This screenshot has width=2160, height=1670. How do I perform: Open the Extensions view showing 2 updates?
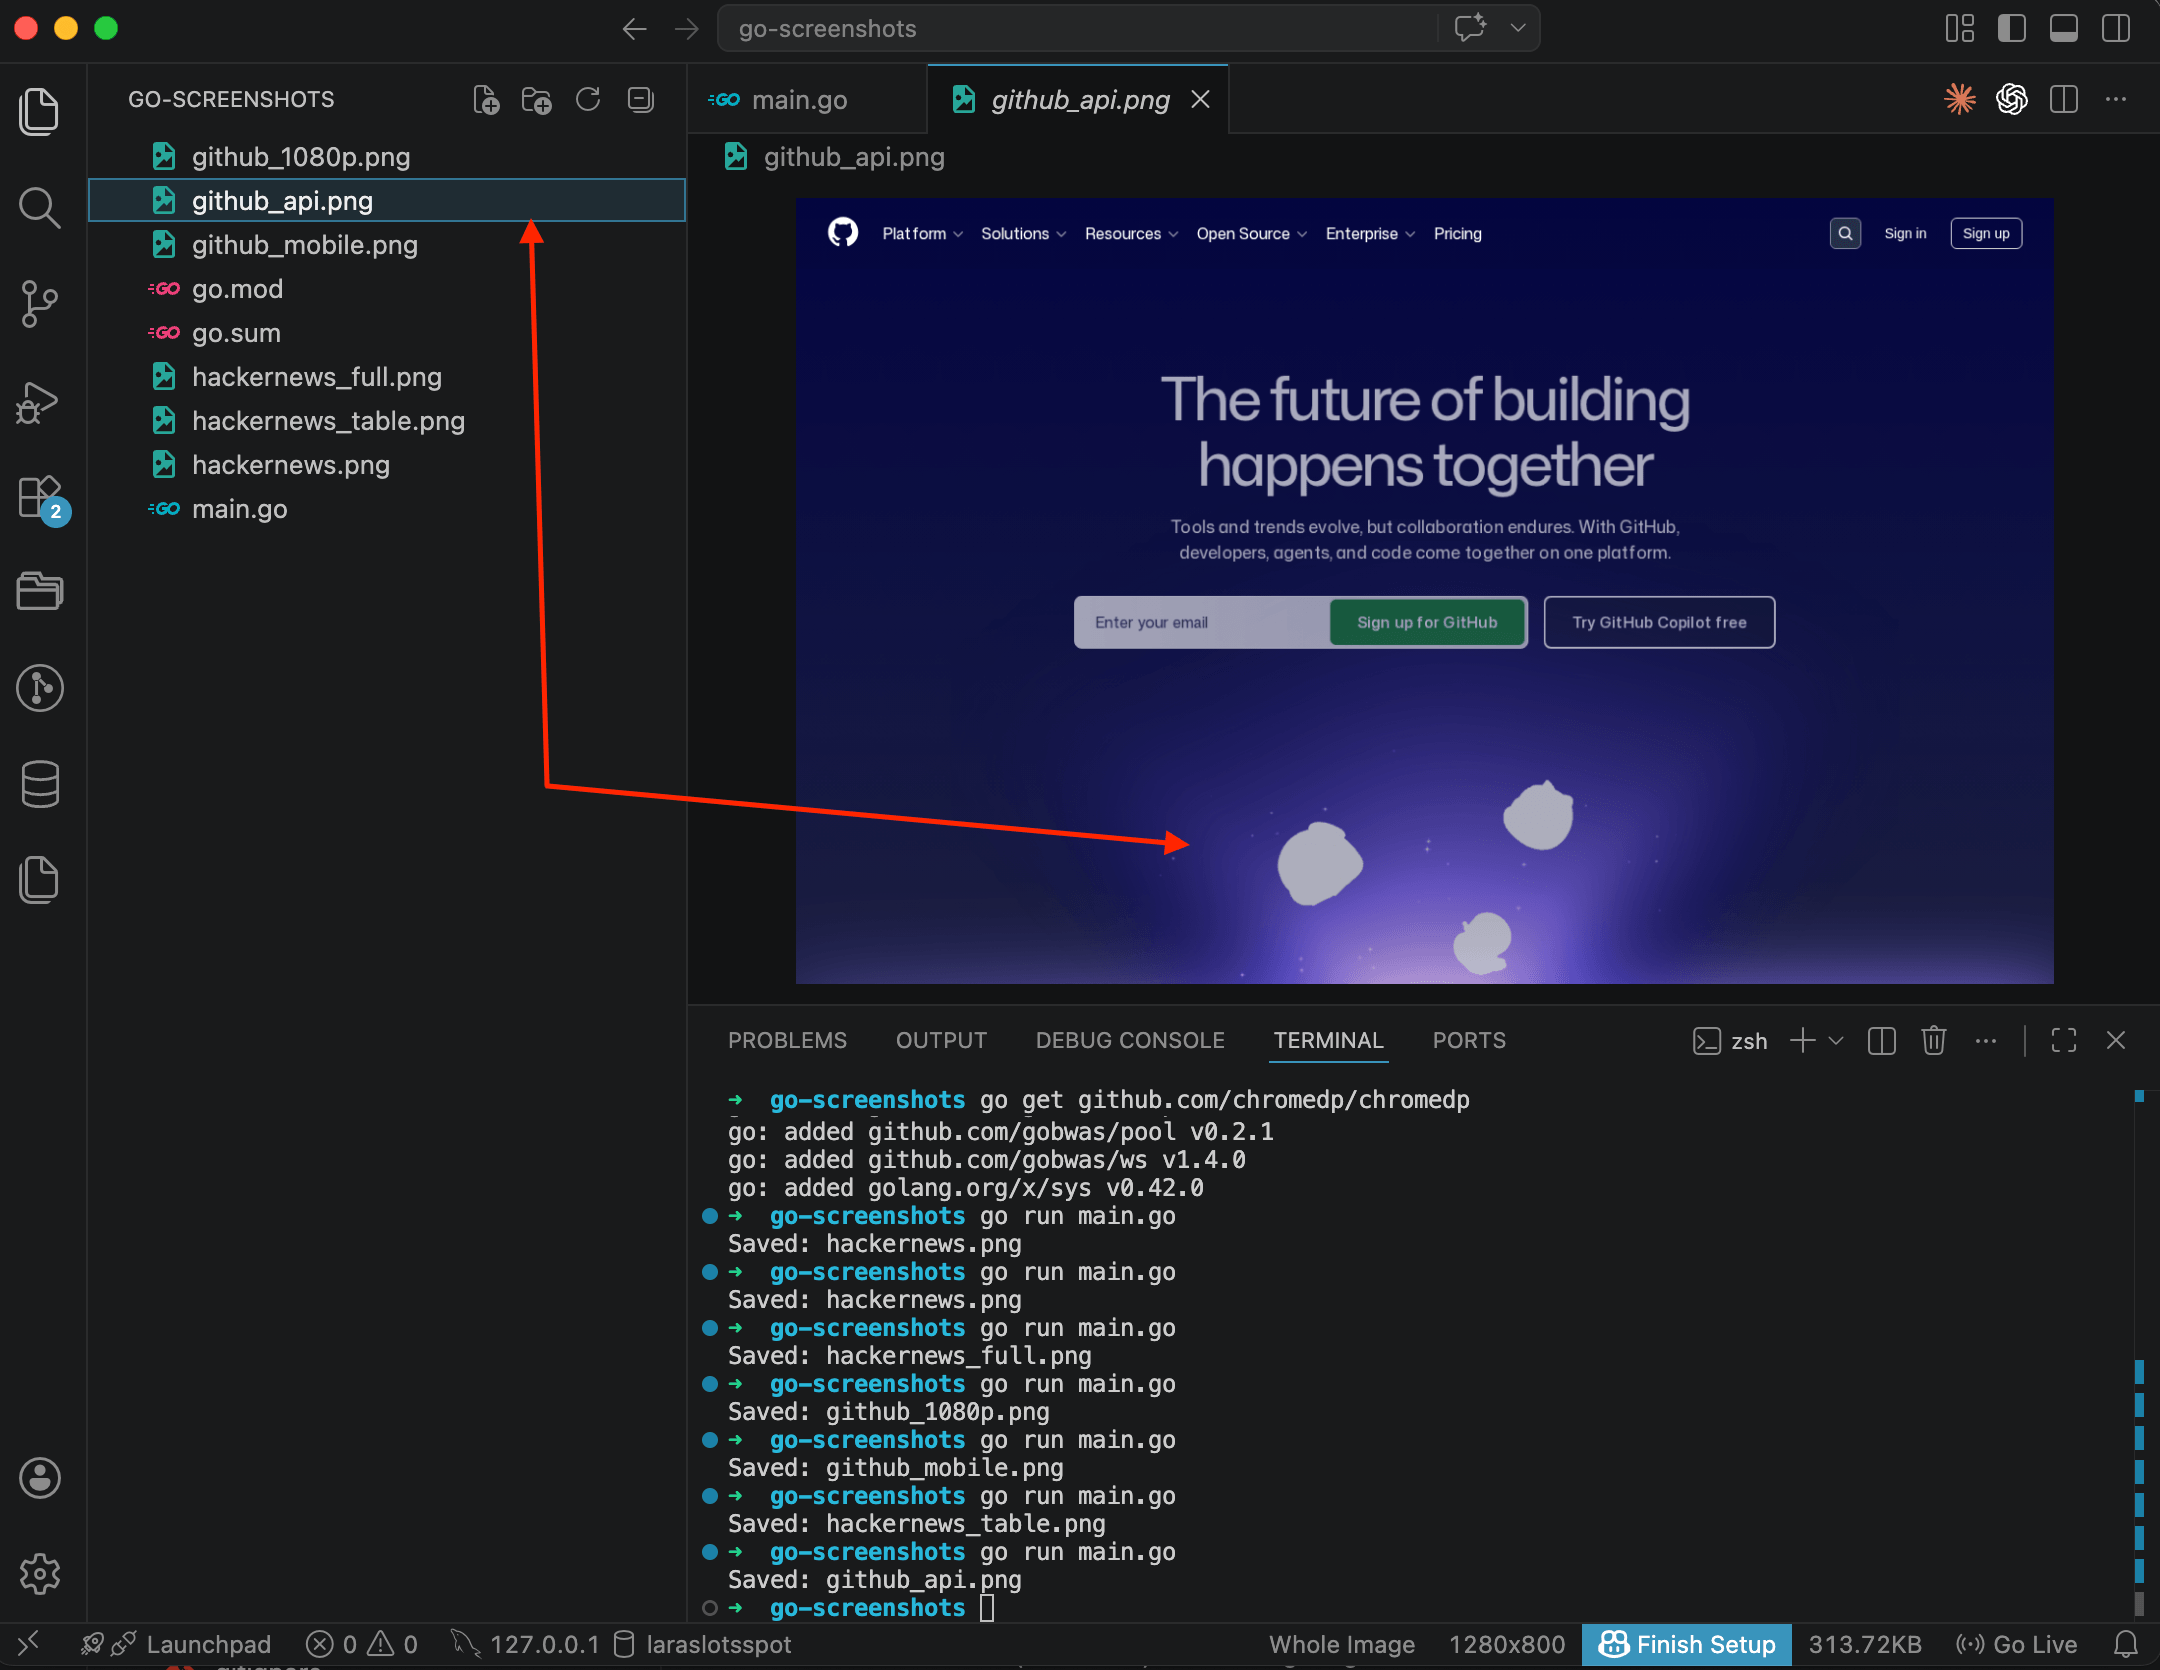click(40, 498)
